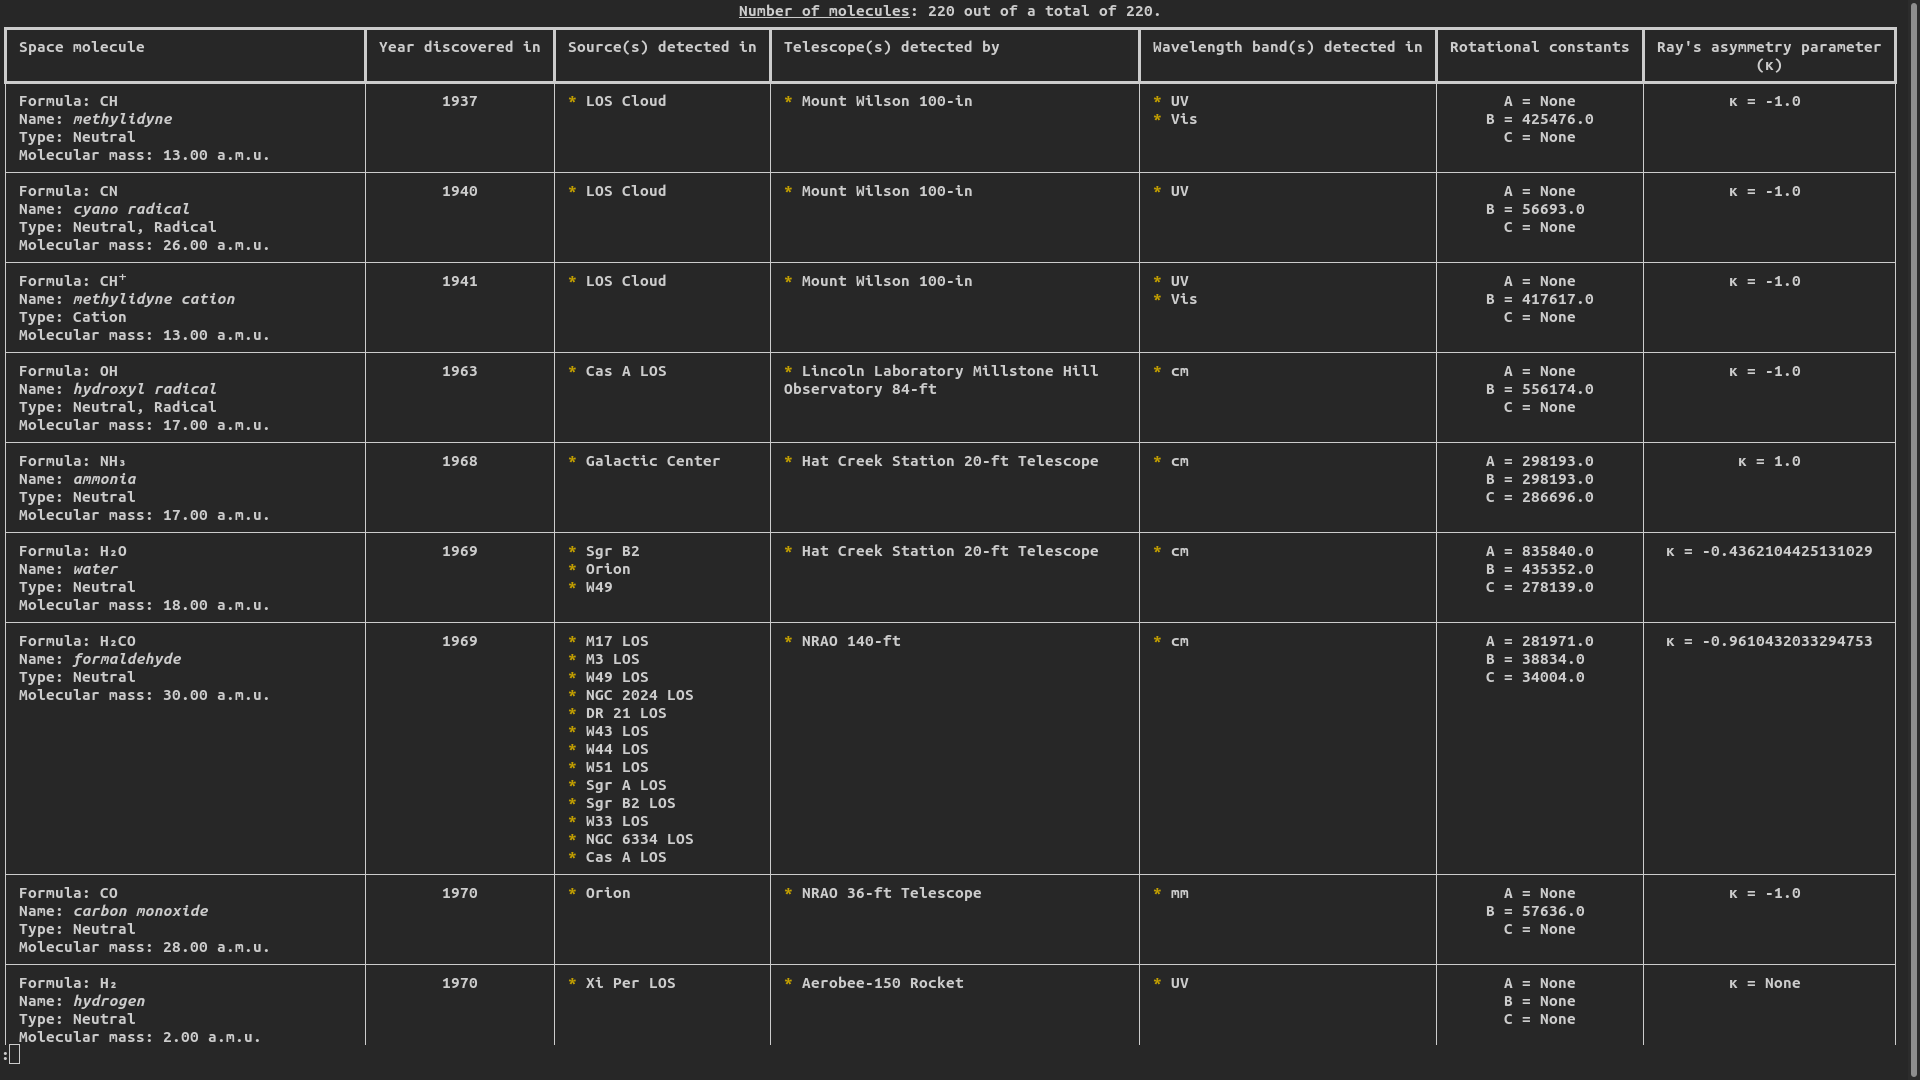Image resolution: width=1920 pixels, height=1080 pixels.
Task: Click the pager prompt cursor at bottom
Action: [x=14, y=1054]
